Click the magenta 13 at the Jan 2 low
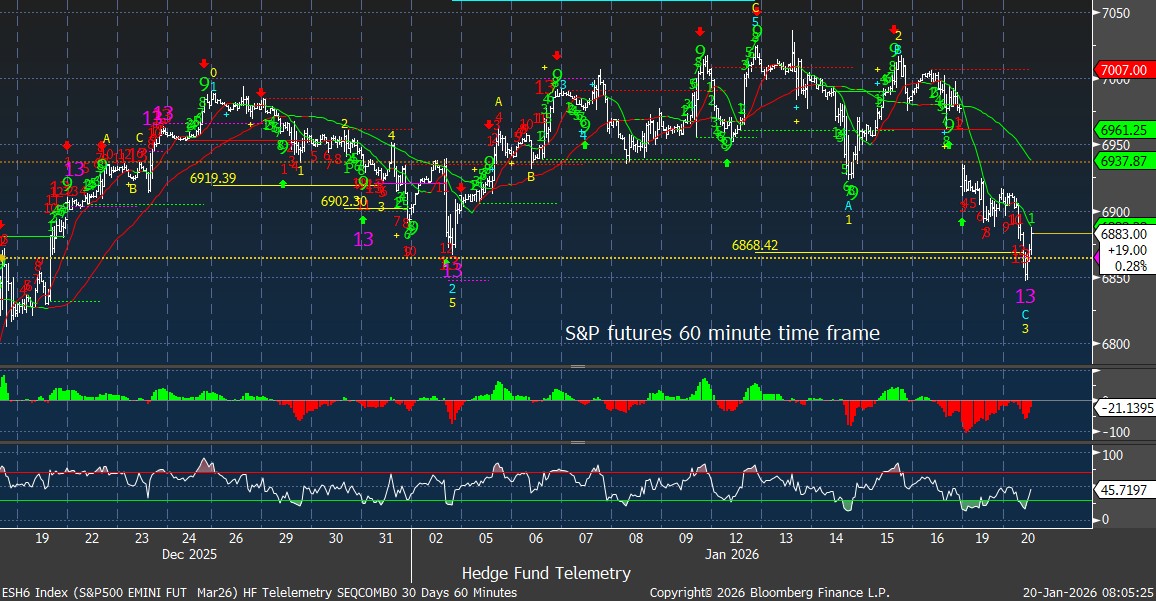This screenshot has width=1156, height=601. (452, 269)
